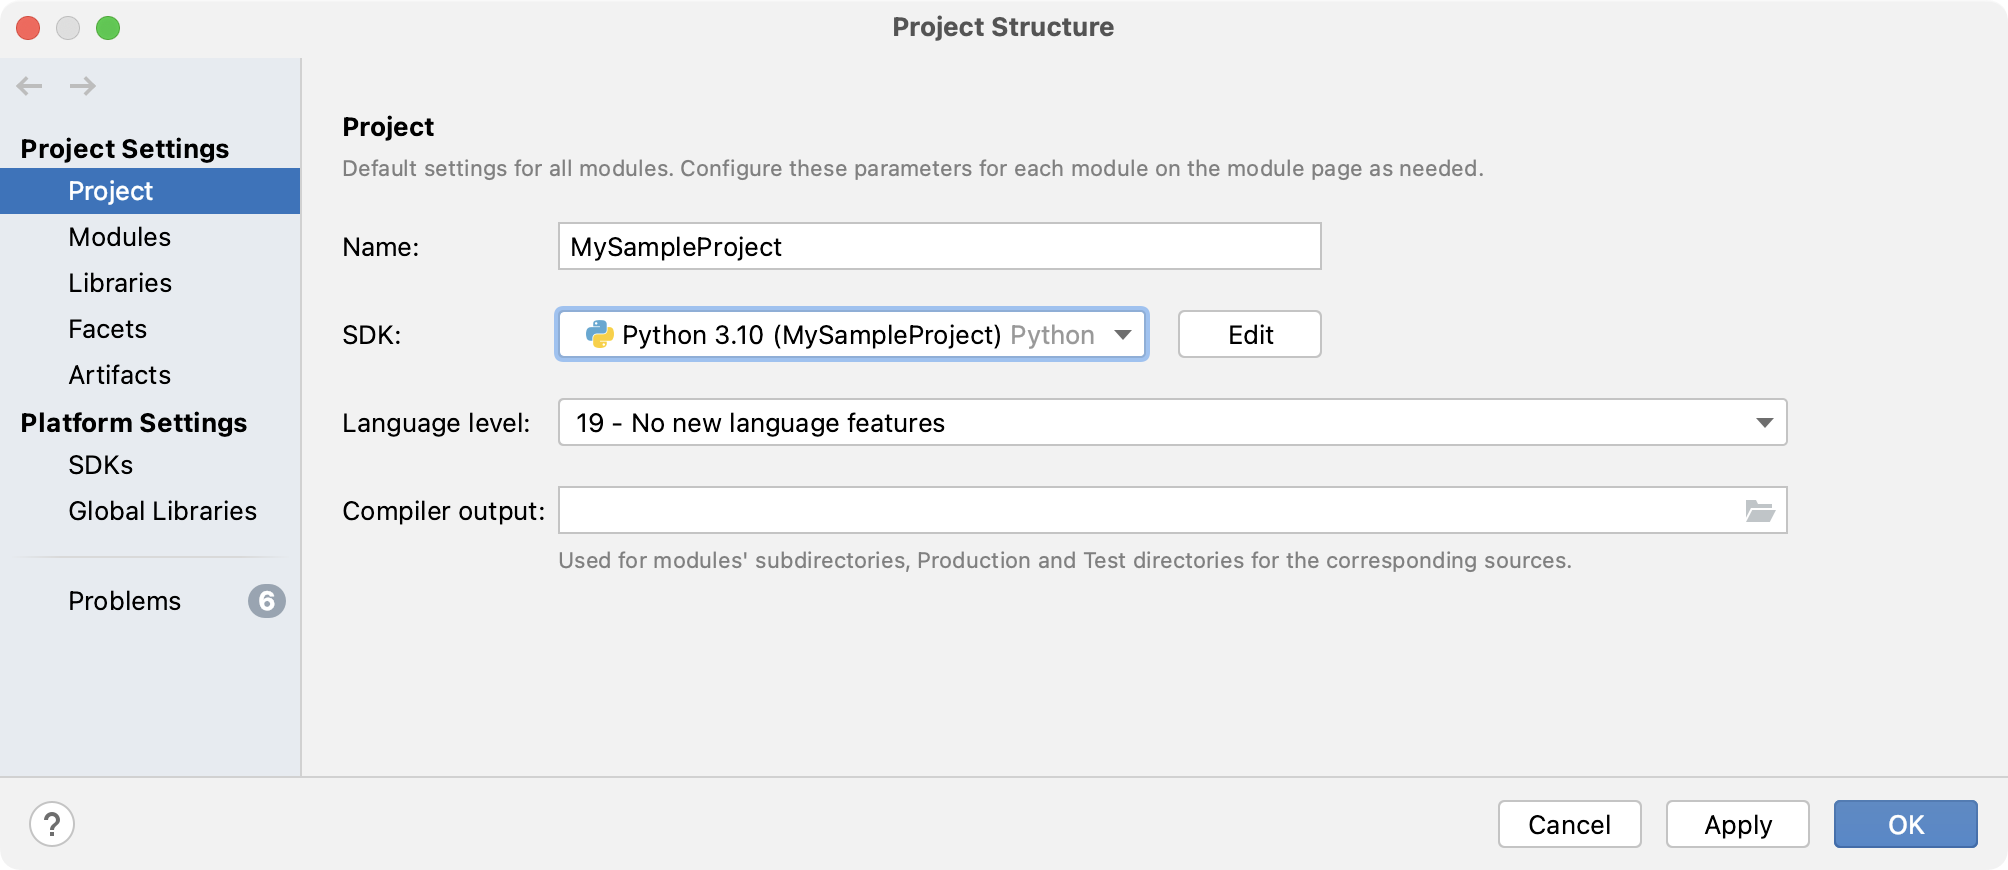Click Cancel to discard changes

(1569, 824)
